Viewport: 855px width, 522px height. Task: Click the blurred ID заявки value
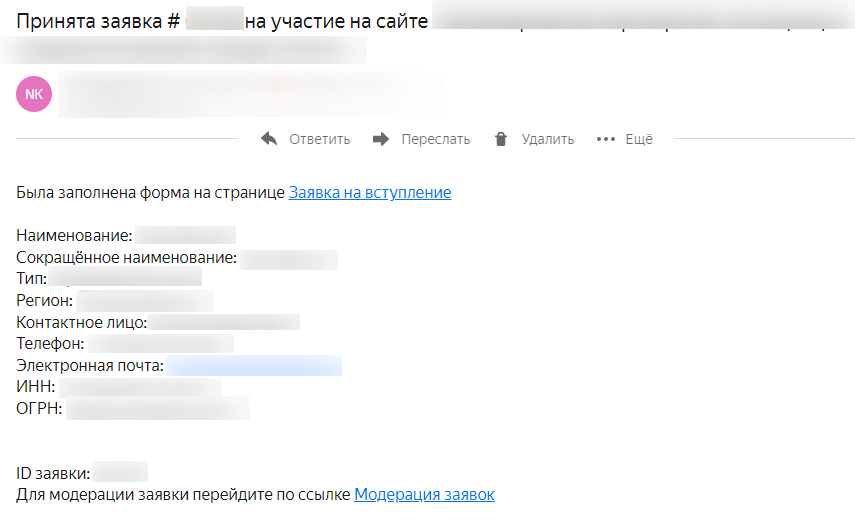(120, 472)
